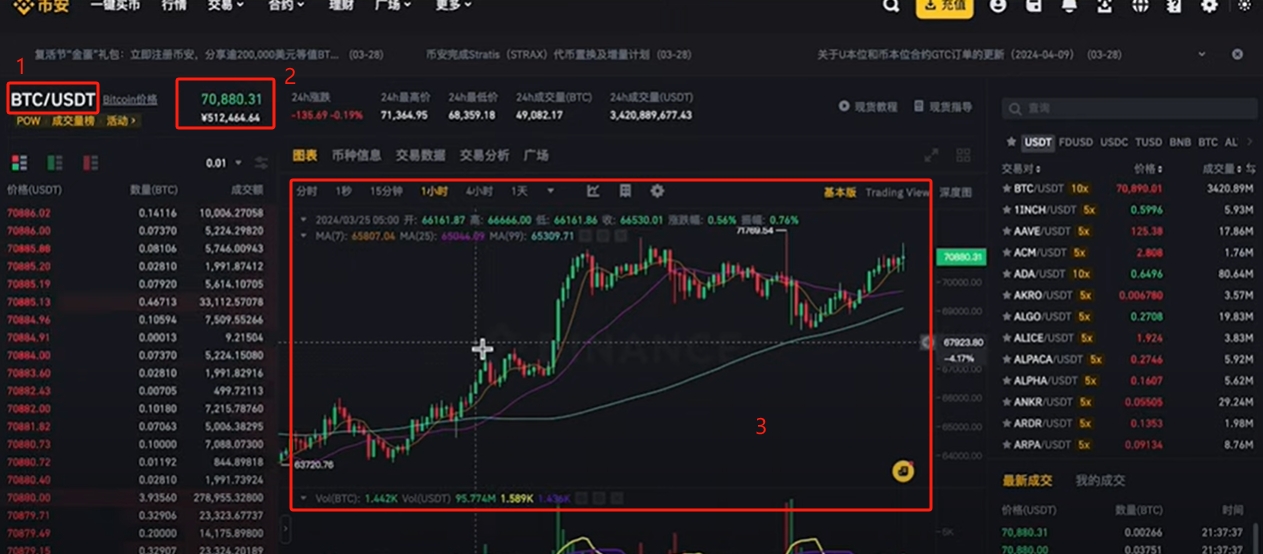
Task: Select the BNB market tab
Action: [1180, 142]
